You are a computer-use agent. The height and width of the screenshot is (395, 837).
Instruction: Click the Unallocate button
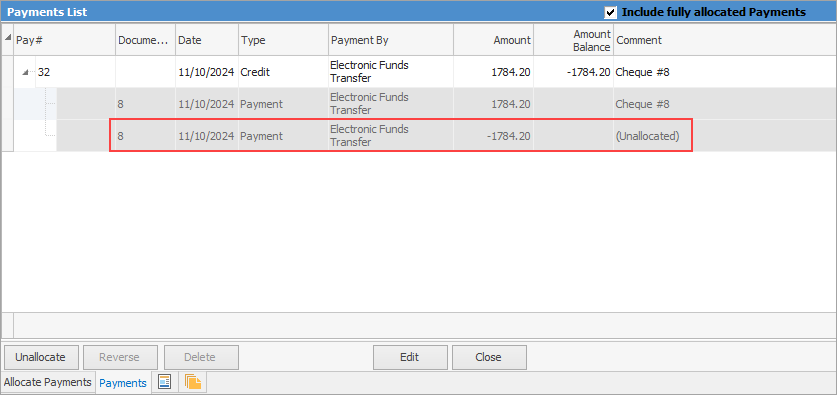[x=41, y=357]
